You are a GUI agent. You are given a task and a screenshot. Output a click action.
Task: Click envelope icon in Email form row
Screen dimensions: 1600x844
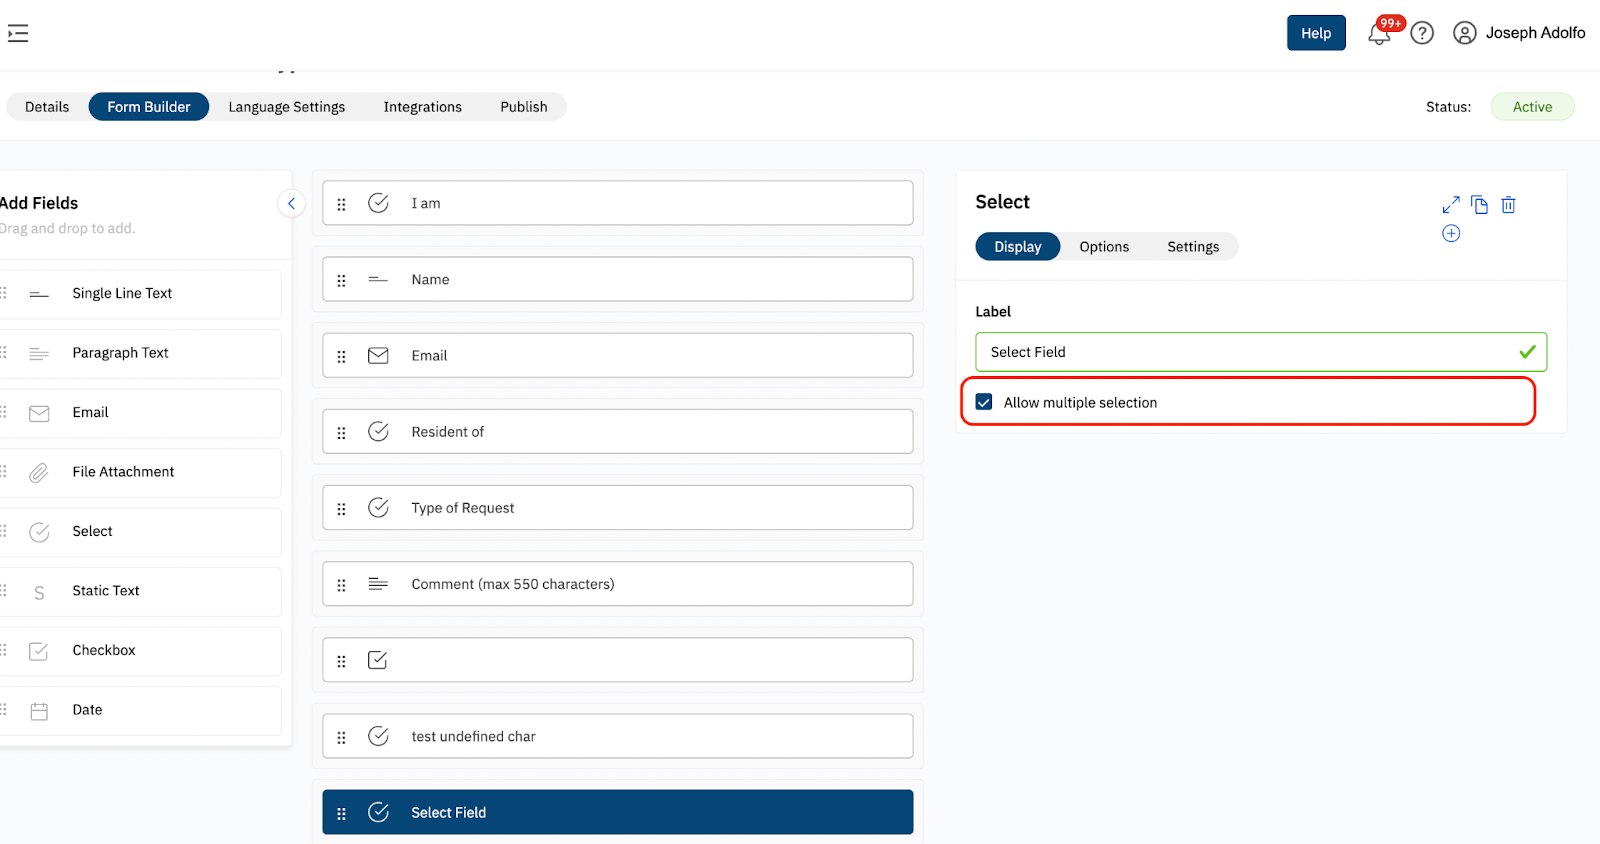[x=378, y=356]
